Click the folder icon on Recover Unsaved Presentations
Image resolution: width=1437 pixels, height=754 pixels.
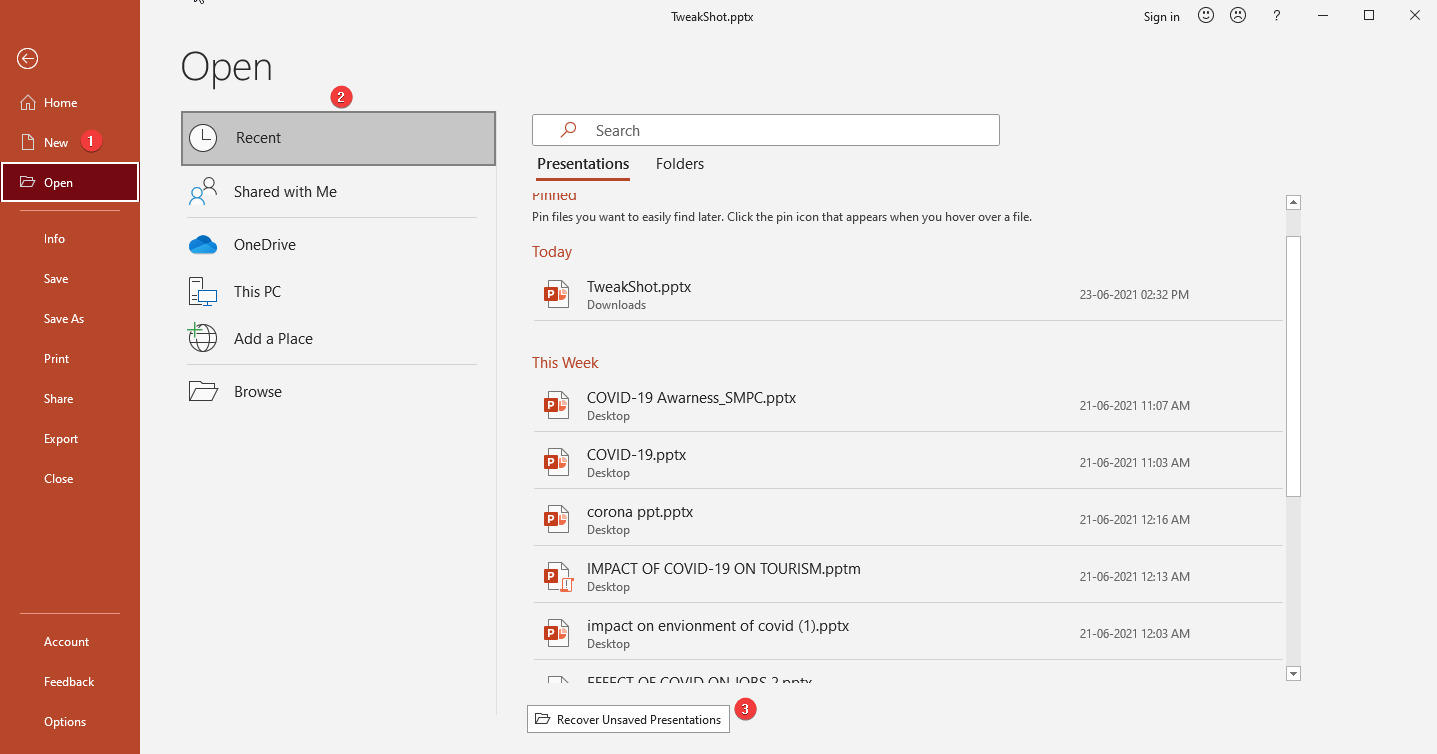543,719
